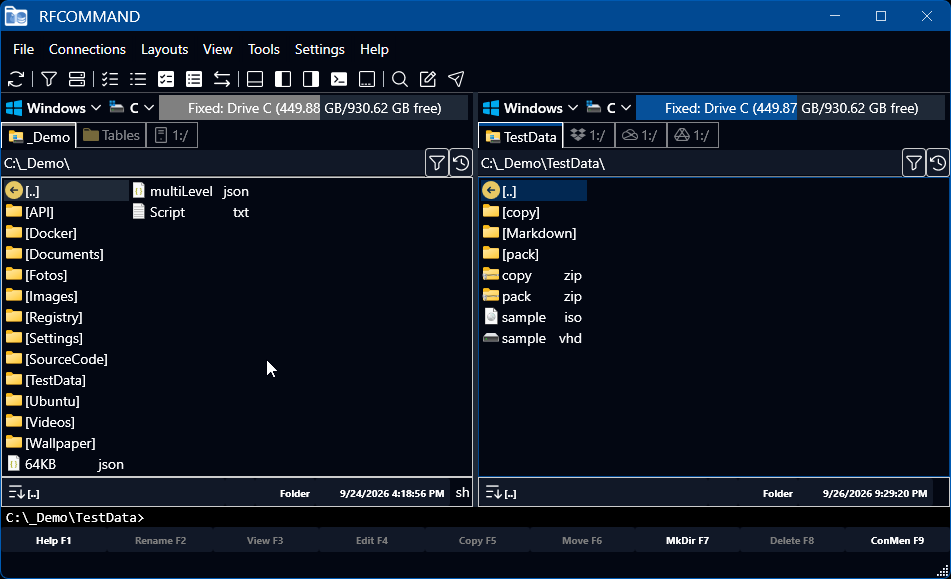951x579 pixels.
Task: Select the [Docker] folder icon
Action: [x=13, y=232]
